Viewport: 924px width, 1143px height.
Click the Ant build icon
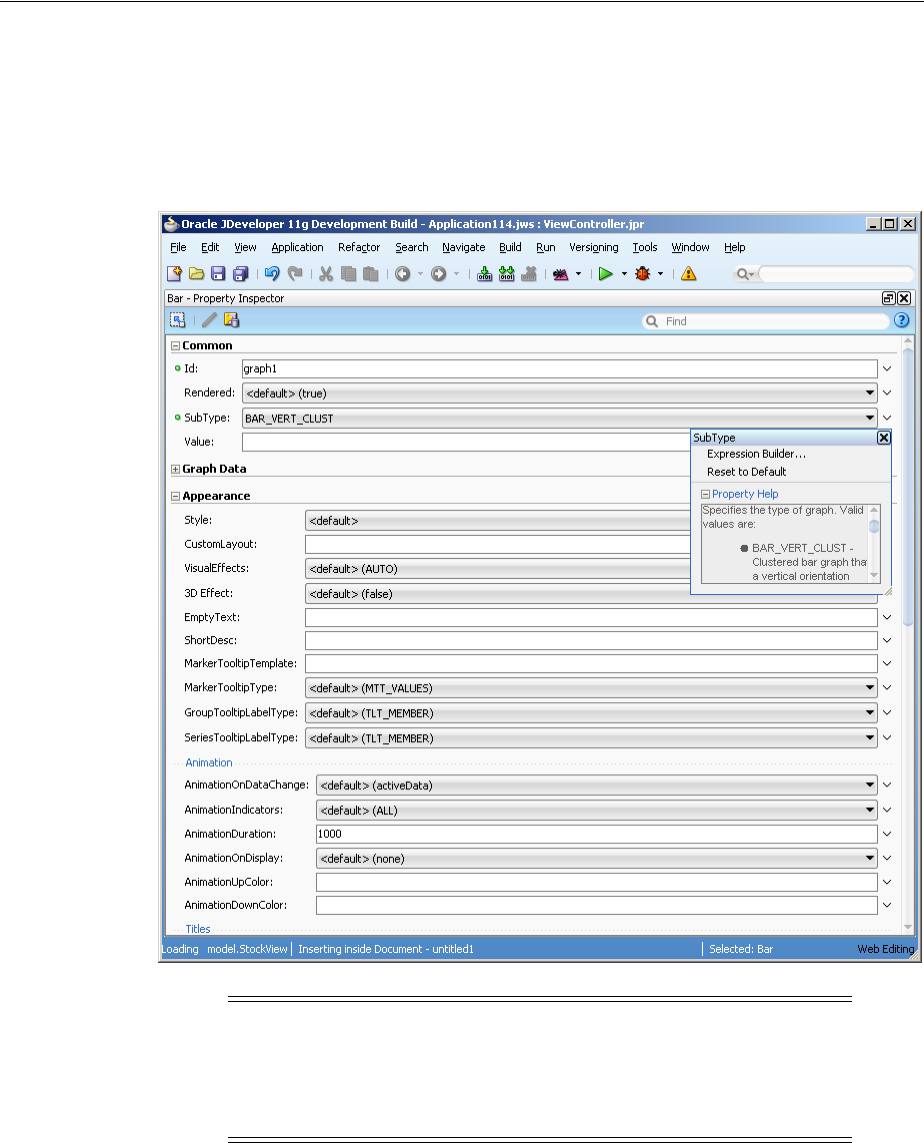tap(560, 273)
